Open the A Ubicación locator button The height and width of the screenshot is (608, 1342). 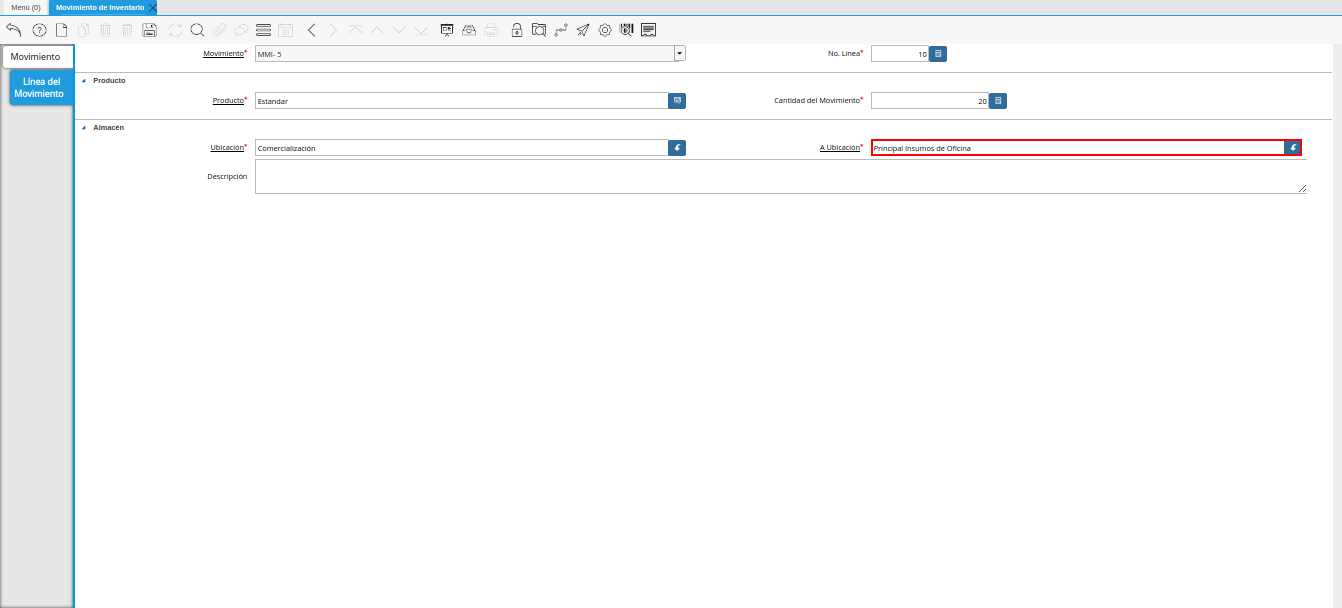tap(1293, 148)
